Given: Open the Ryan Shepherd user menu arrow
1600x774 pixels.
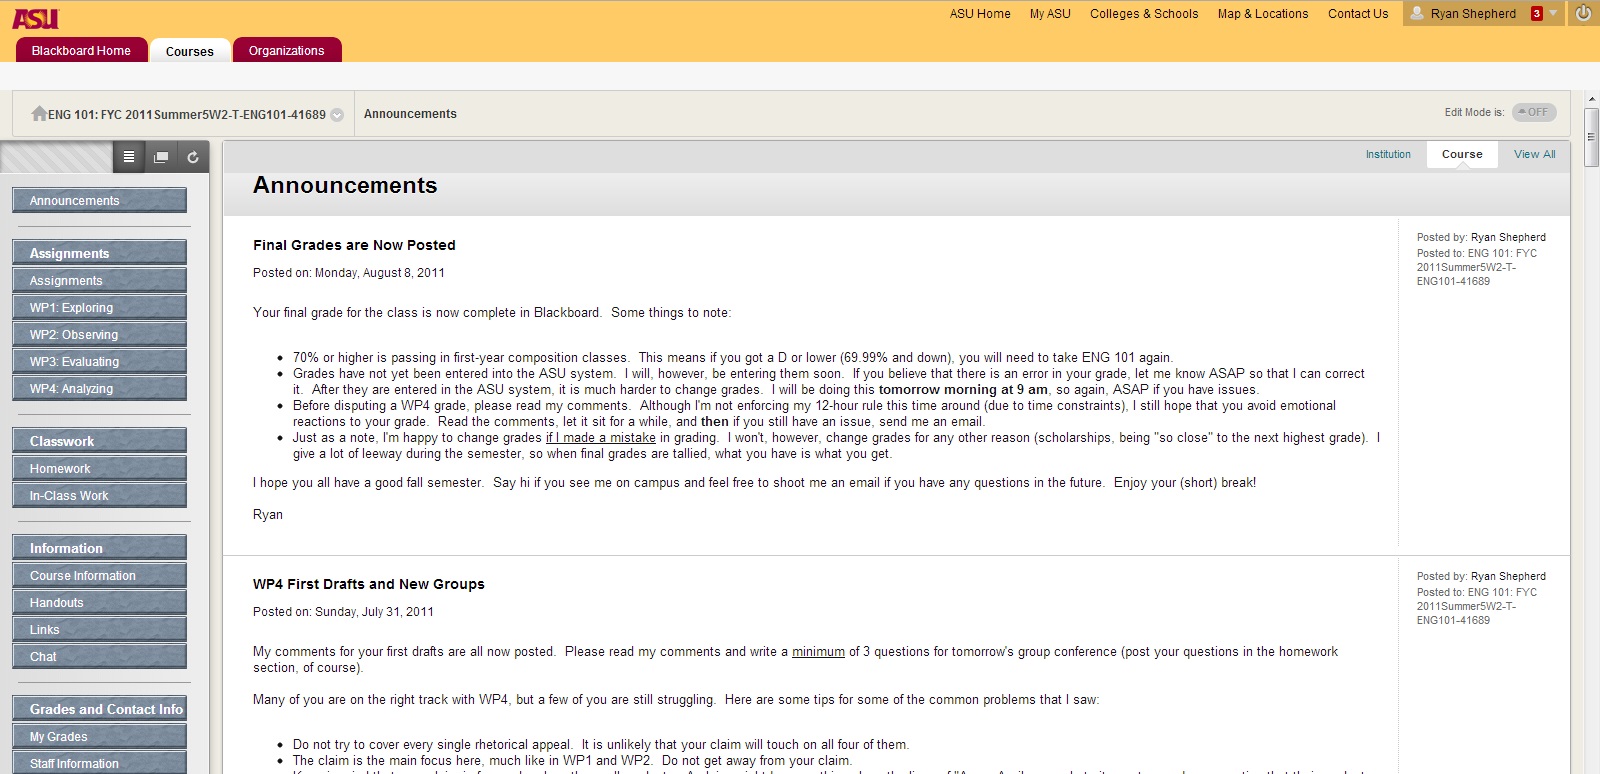Looking at the screenshot, I should pyautogui.click(x=1553, y=13).
